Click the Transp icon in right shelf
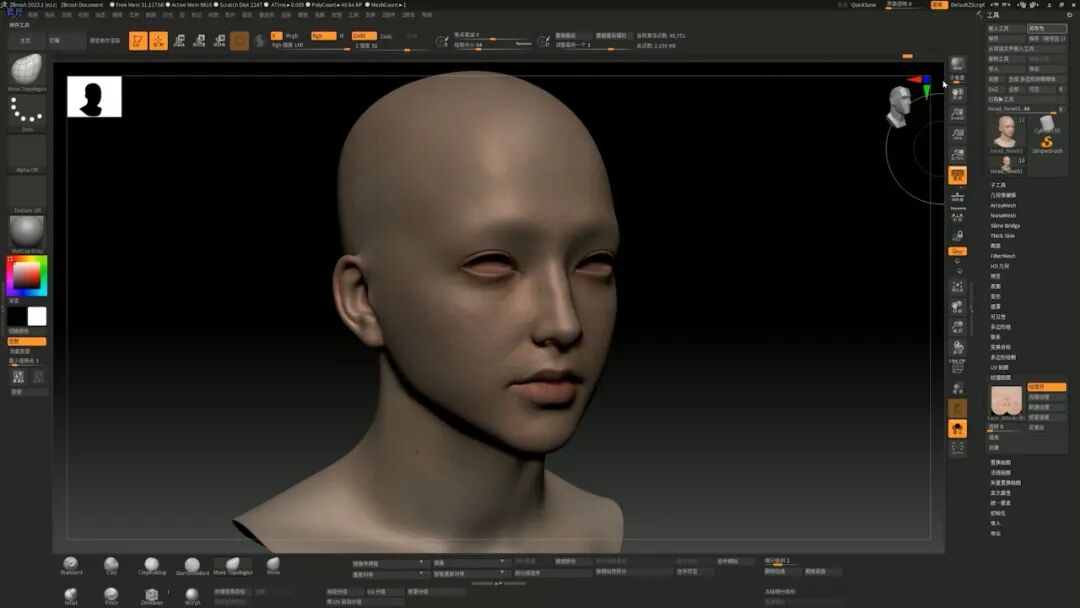Image resolution: width=1080 pixels, height=608 pixels. pos(957,388)
